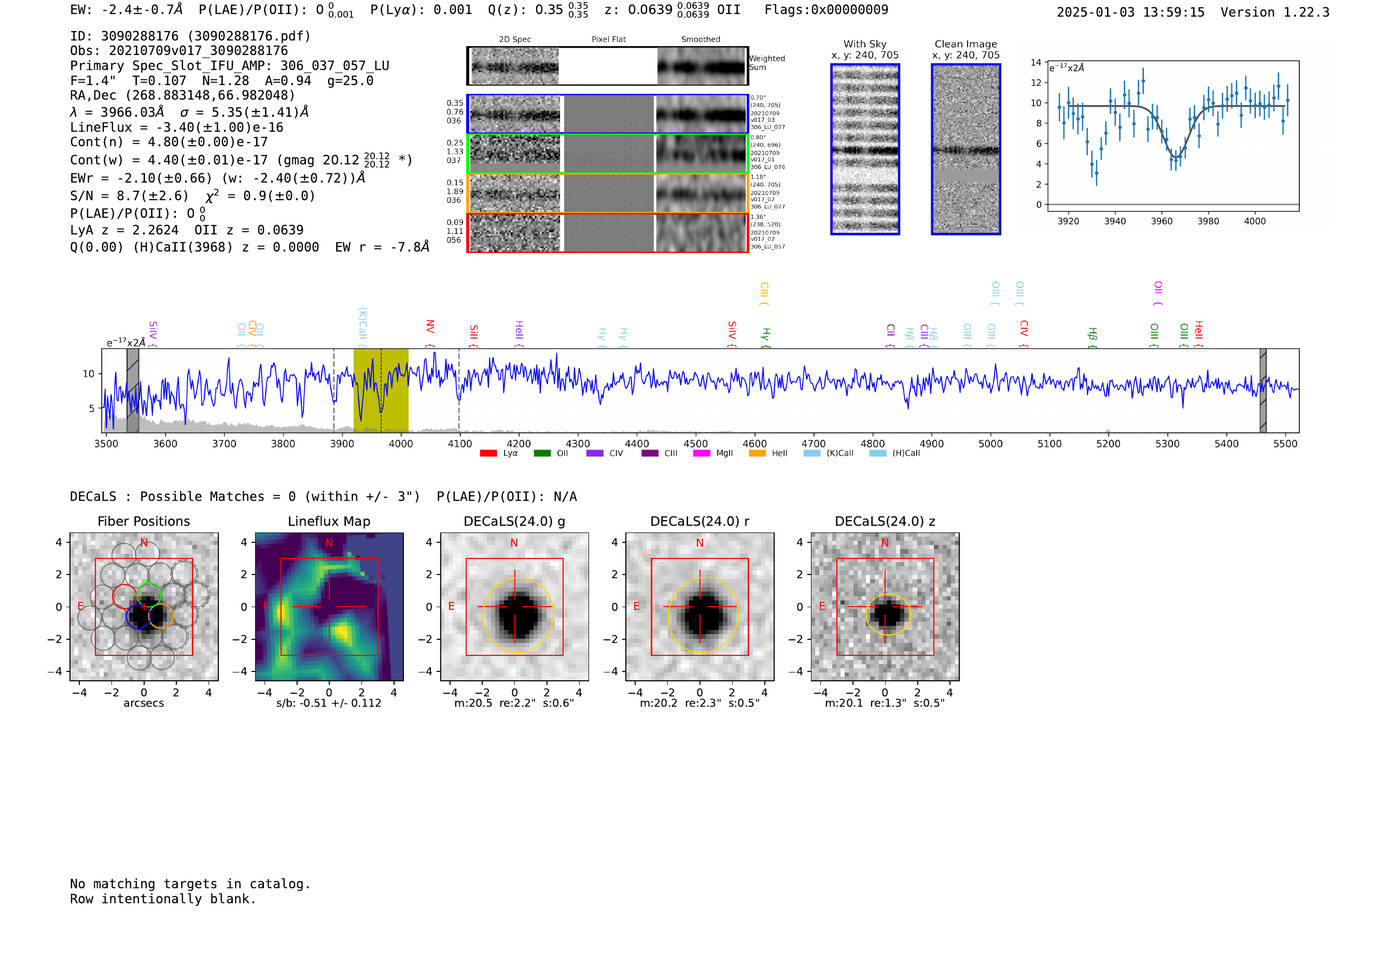The width and height of the screenshot is (1400, 953).
Task: Click the Flags:0x00000009 header text
Action: coord(826,10)
